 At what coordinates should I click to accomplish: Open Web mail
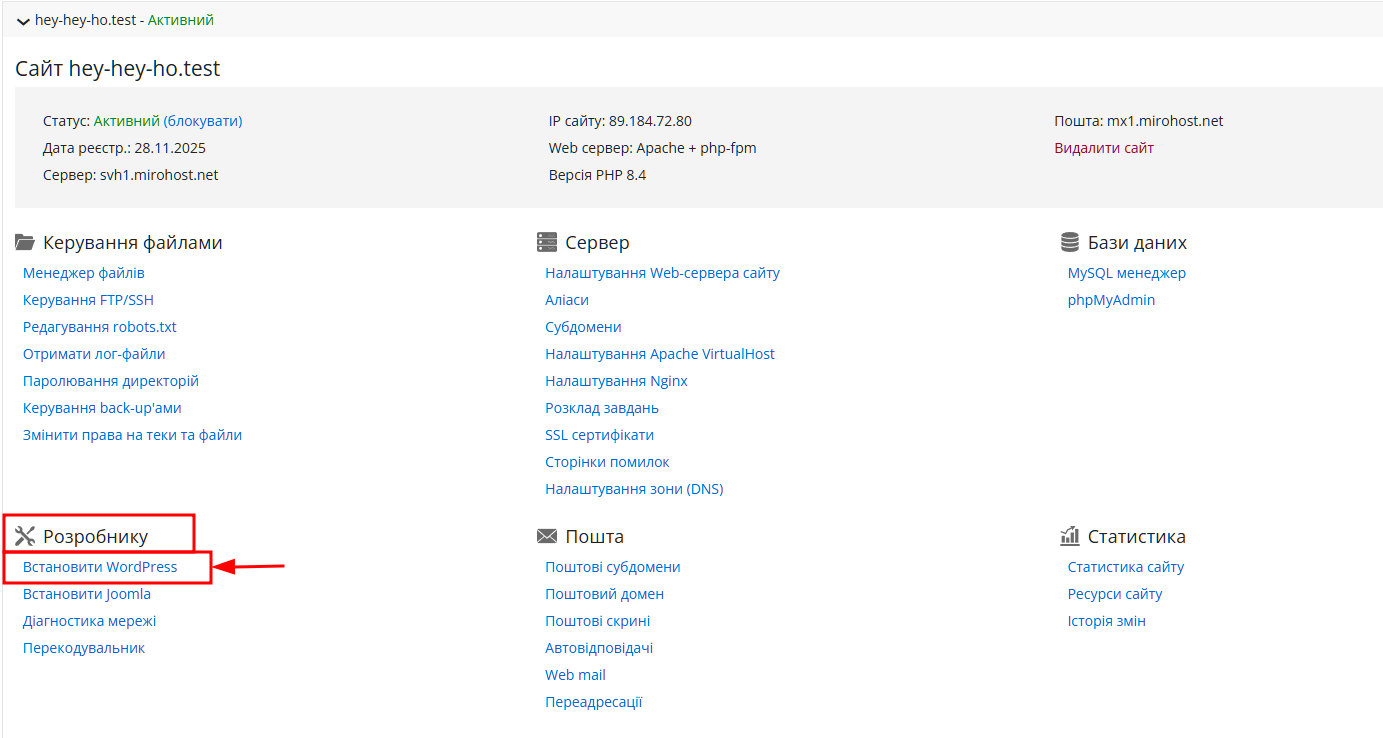[575, 674]
